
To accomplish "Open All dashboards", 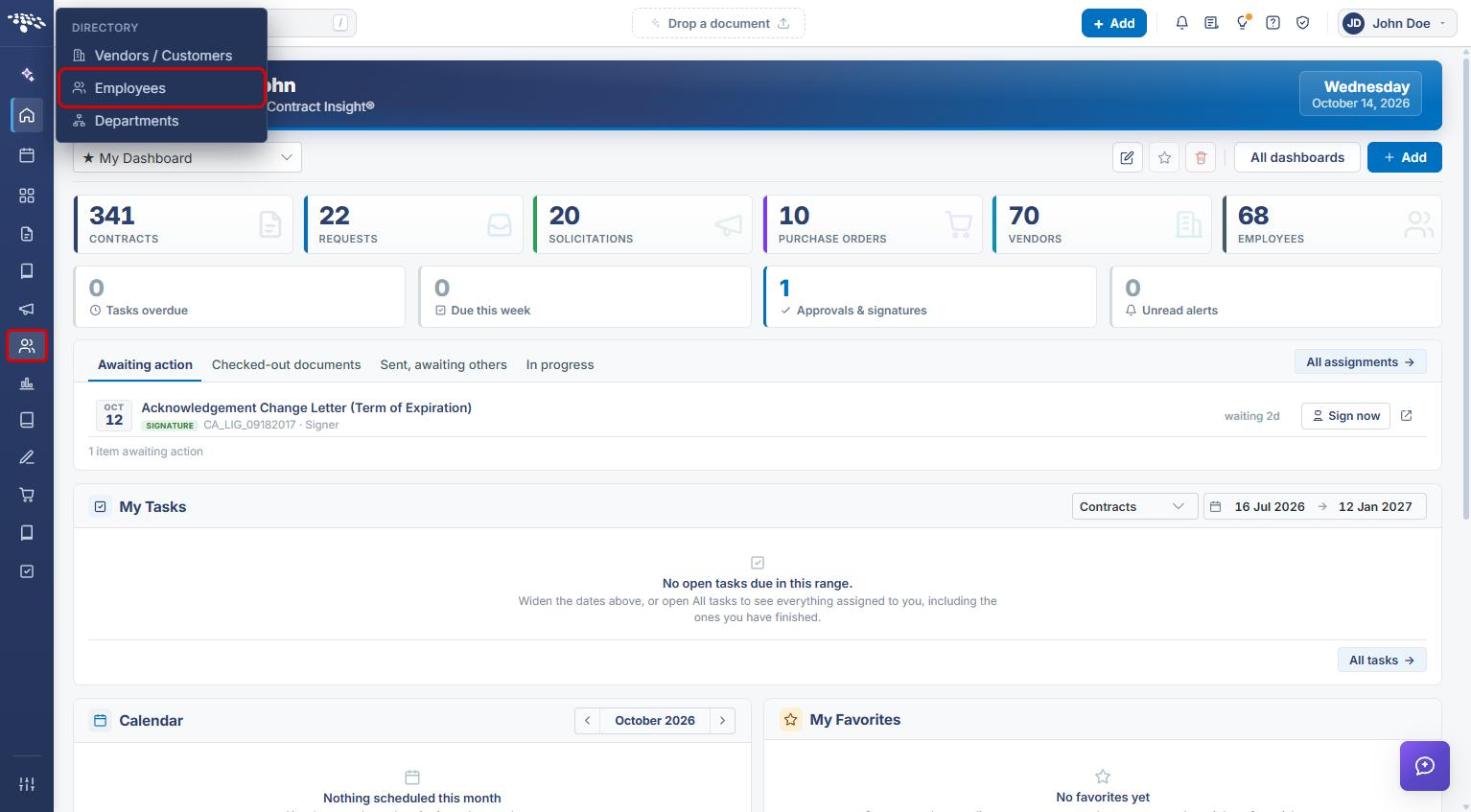I will 1297,157.
